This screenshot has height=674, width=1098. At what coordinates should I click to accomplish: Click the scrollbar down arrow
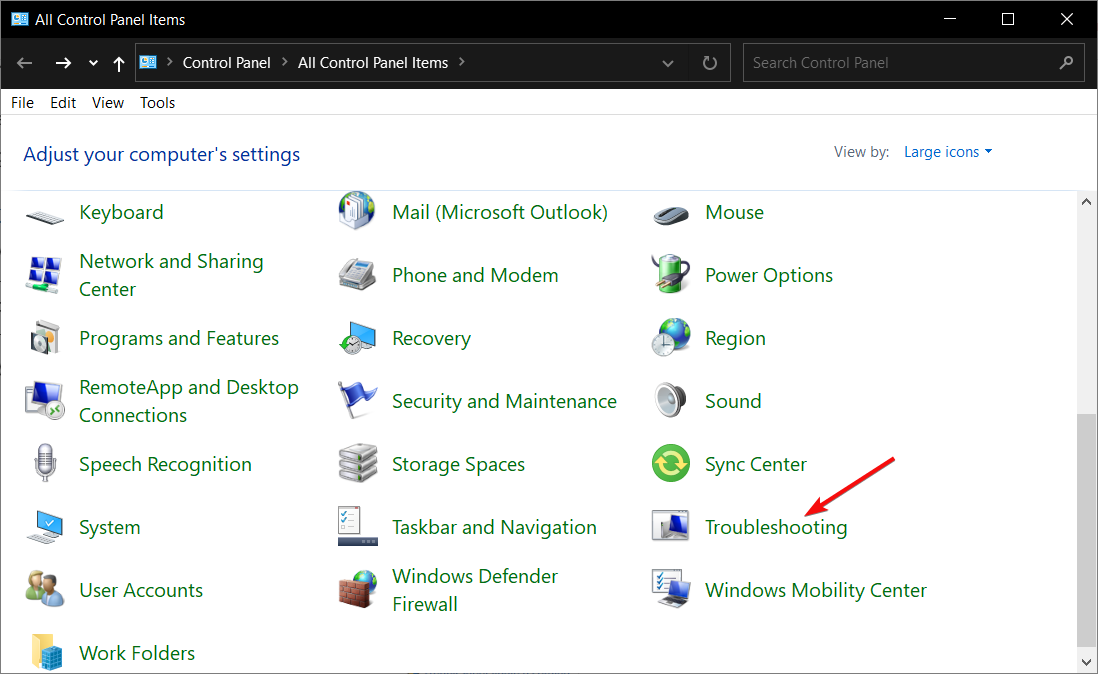(1086, 662)
